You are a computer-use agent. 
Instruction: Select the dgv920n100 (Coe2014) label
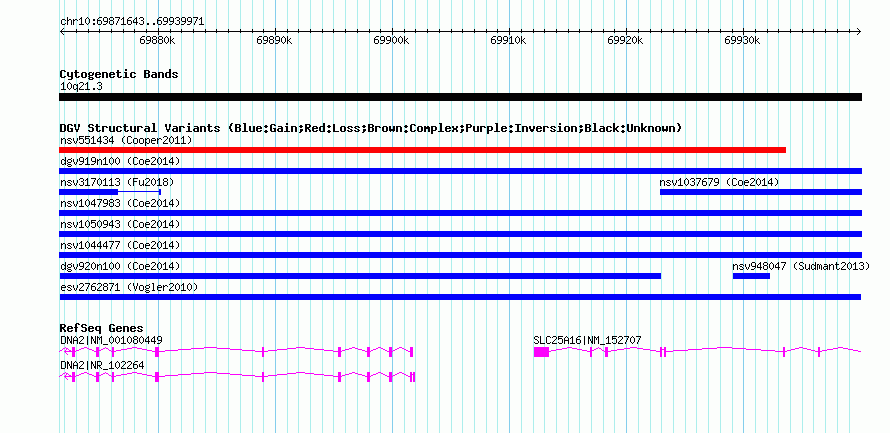click(x=120, y=266)
